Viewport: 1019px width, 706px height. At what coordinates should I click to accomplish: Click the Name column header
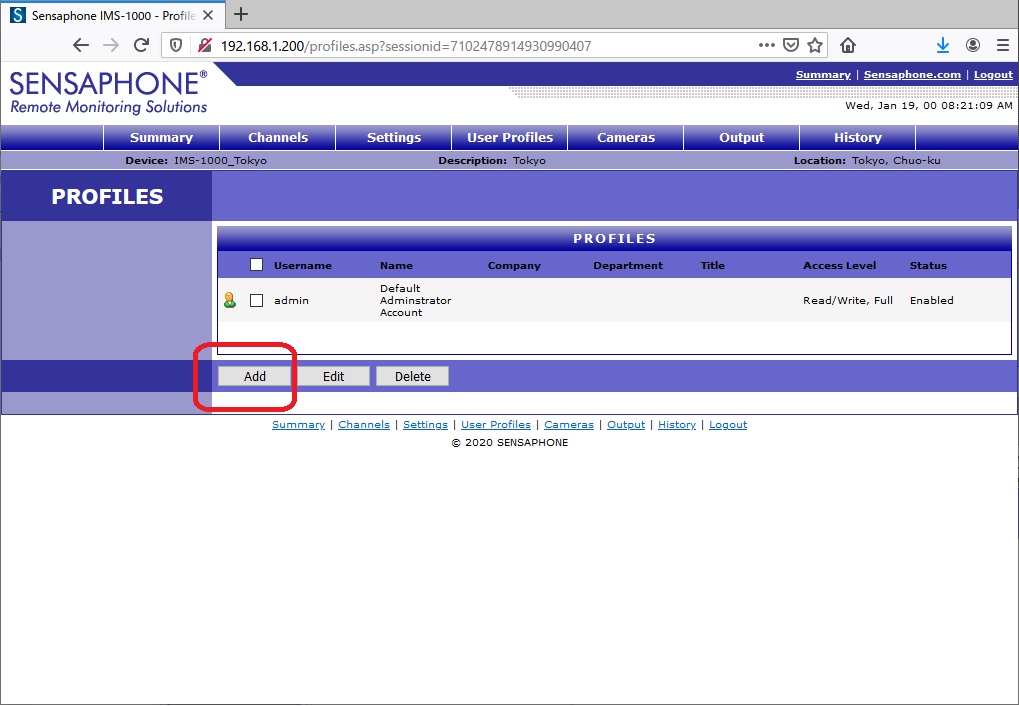[396, 265]
